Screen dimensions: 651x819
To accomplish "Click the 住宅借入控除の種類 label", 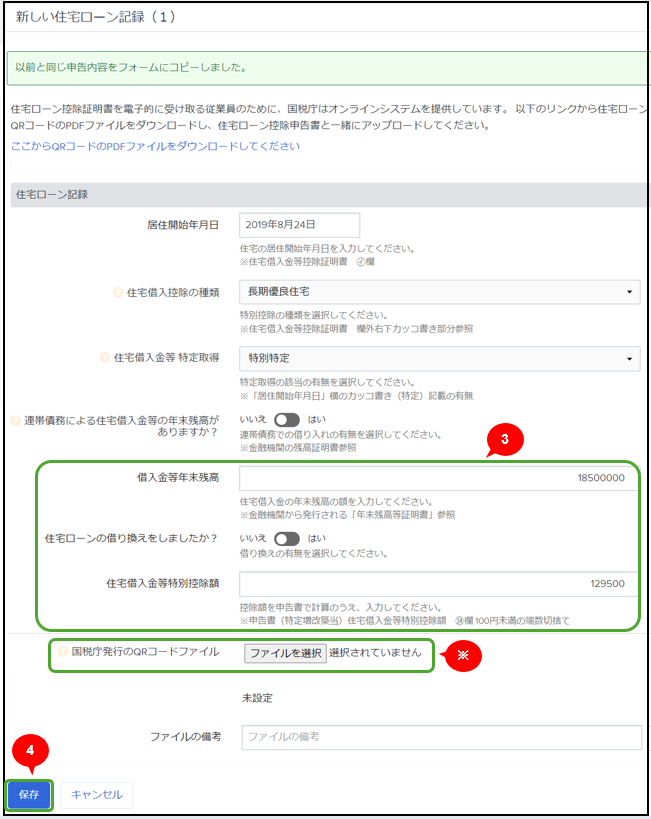I will pyautogui.click(x=173, y=292).
